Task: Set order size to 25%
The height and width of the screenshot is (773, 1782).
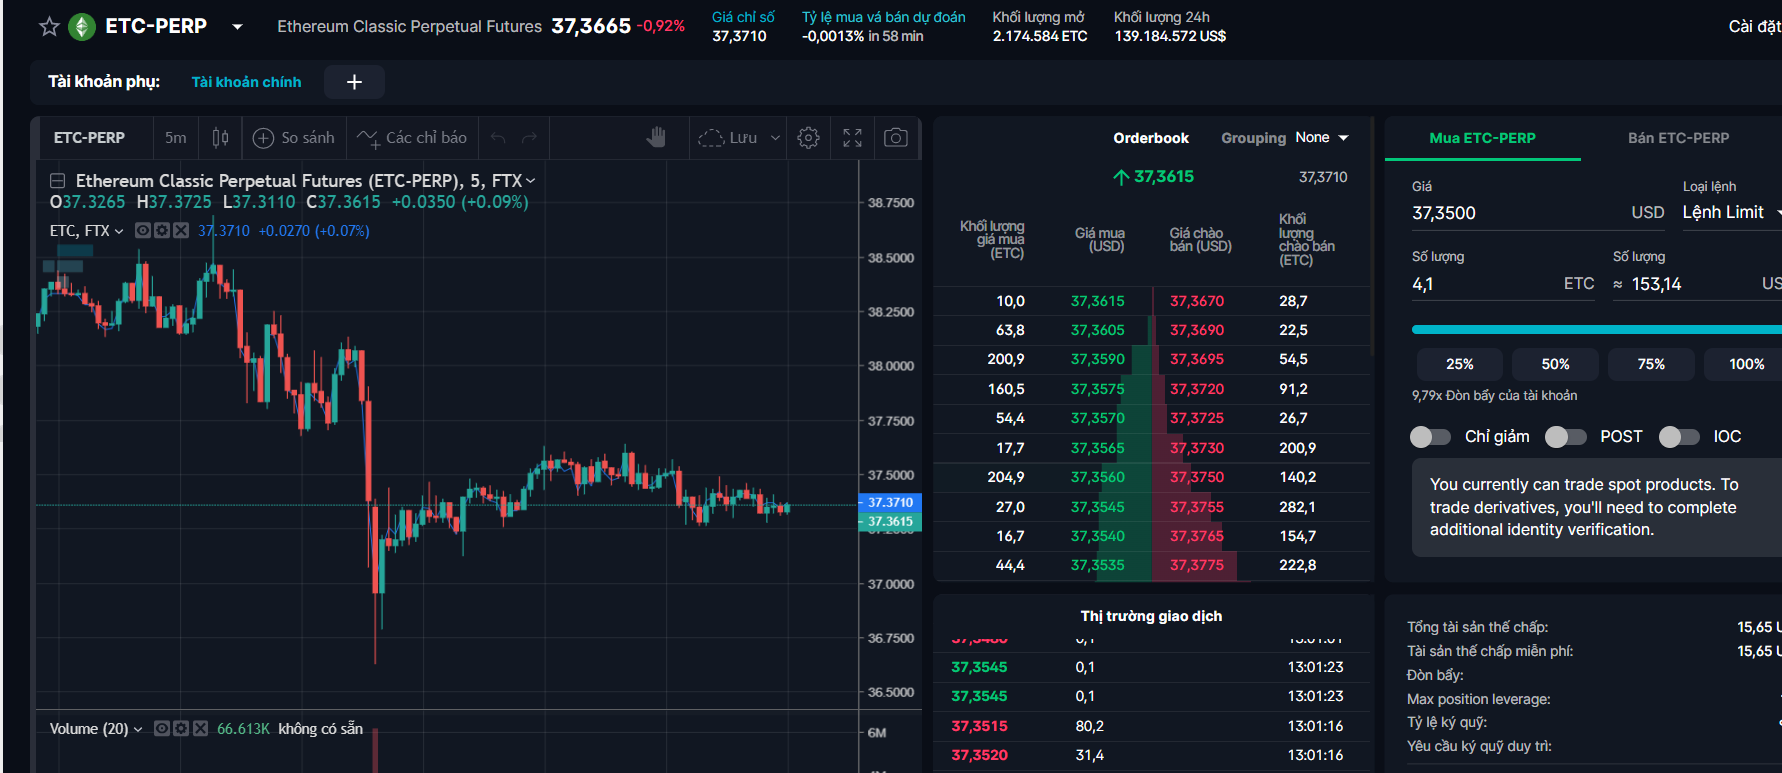Action: 1459,364
